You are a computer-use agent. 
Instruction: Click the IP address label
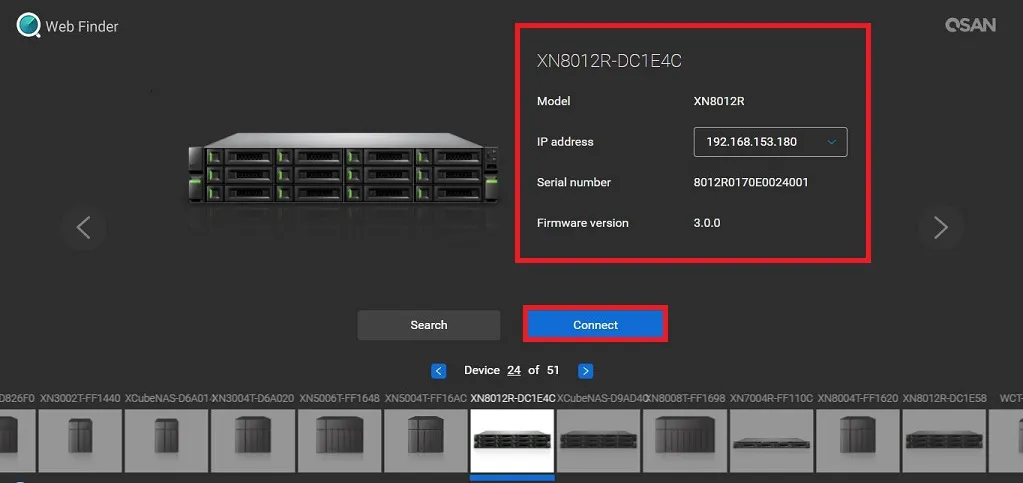tap(565, 142)
